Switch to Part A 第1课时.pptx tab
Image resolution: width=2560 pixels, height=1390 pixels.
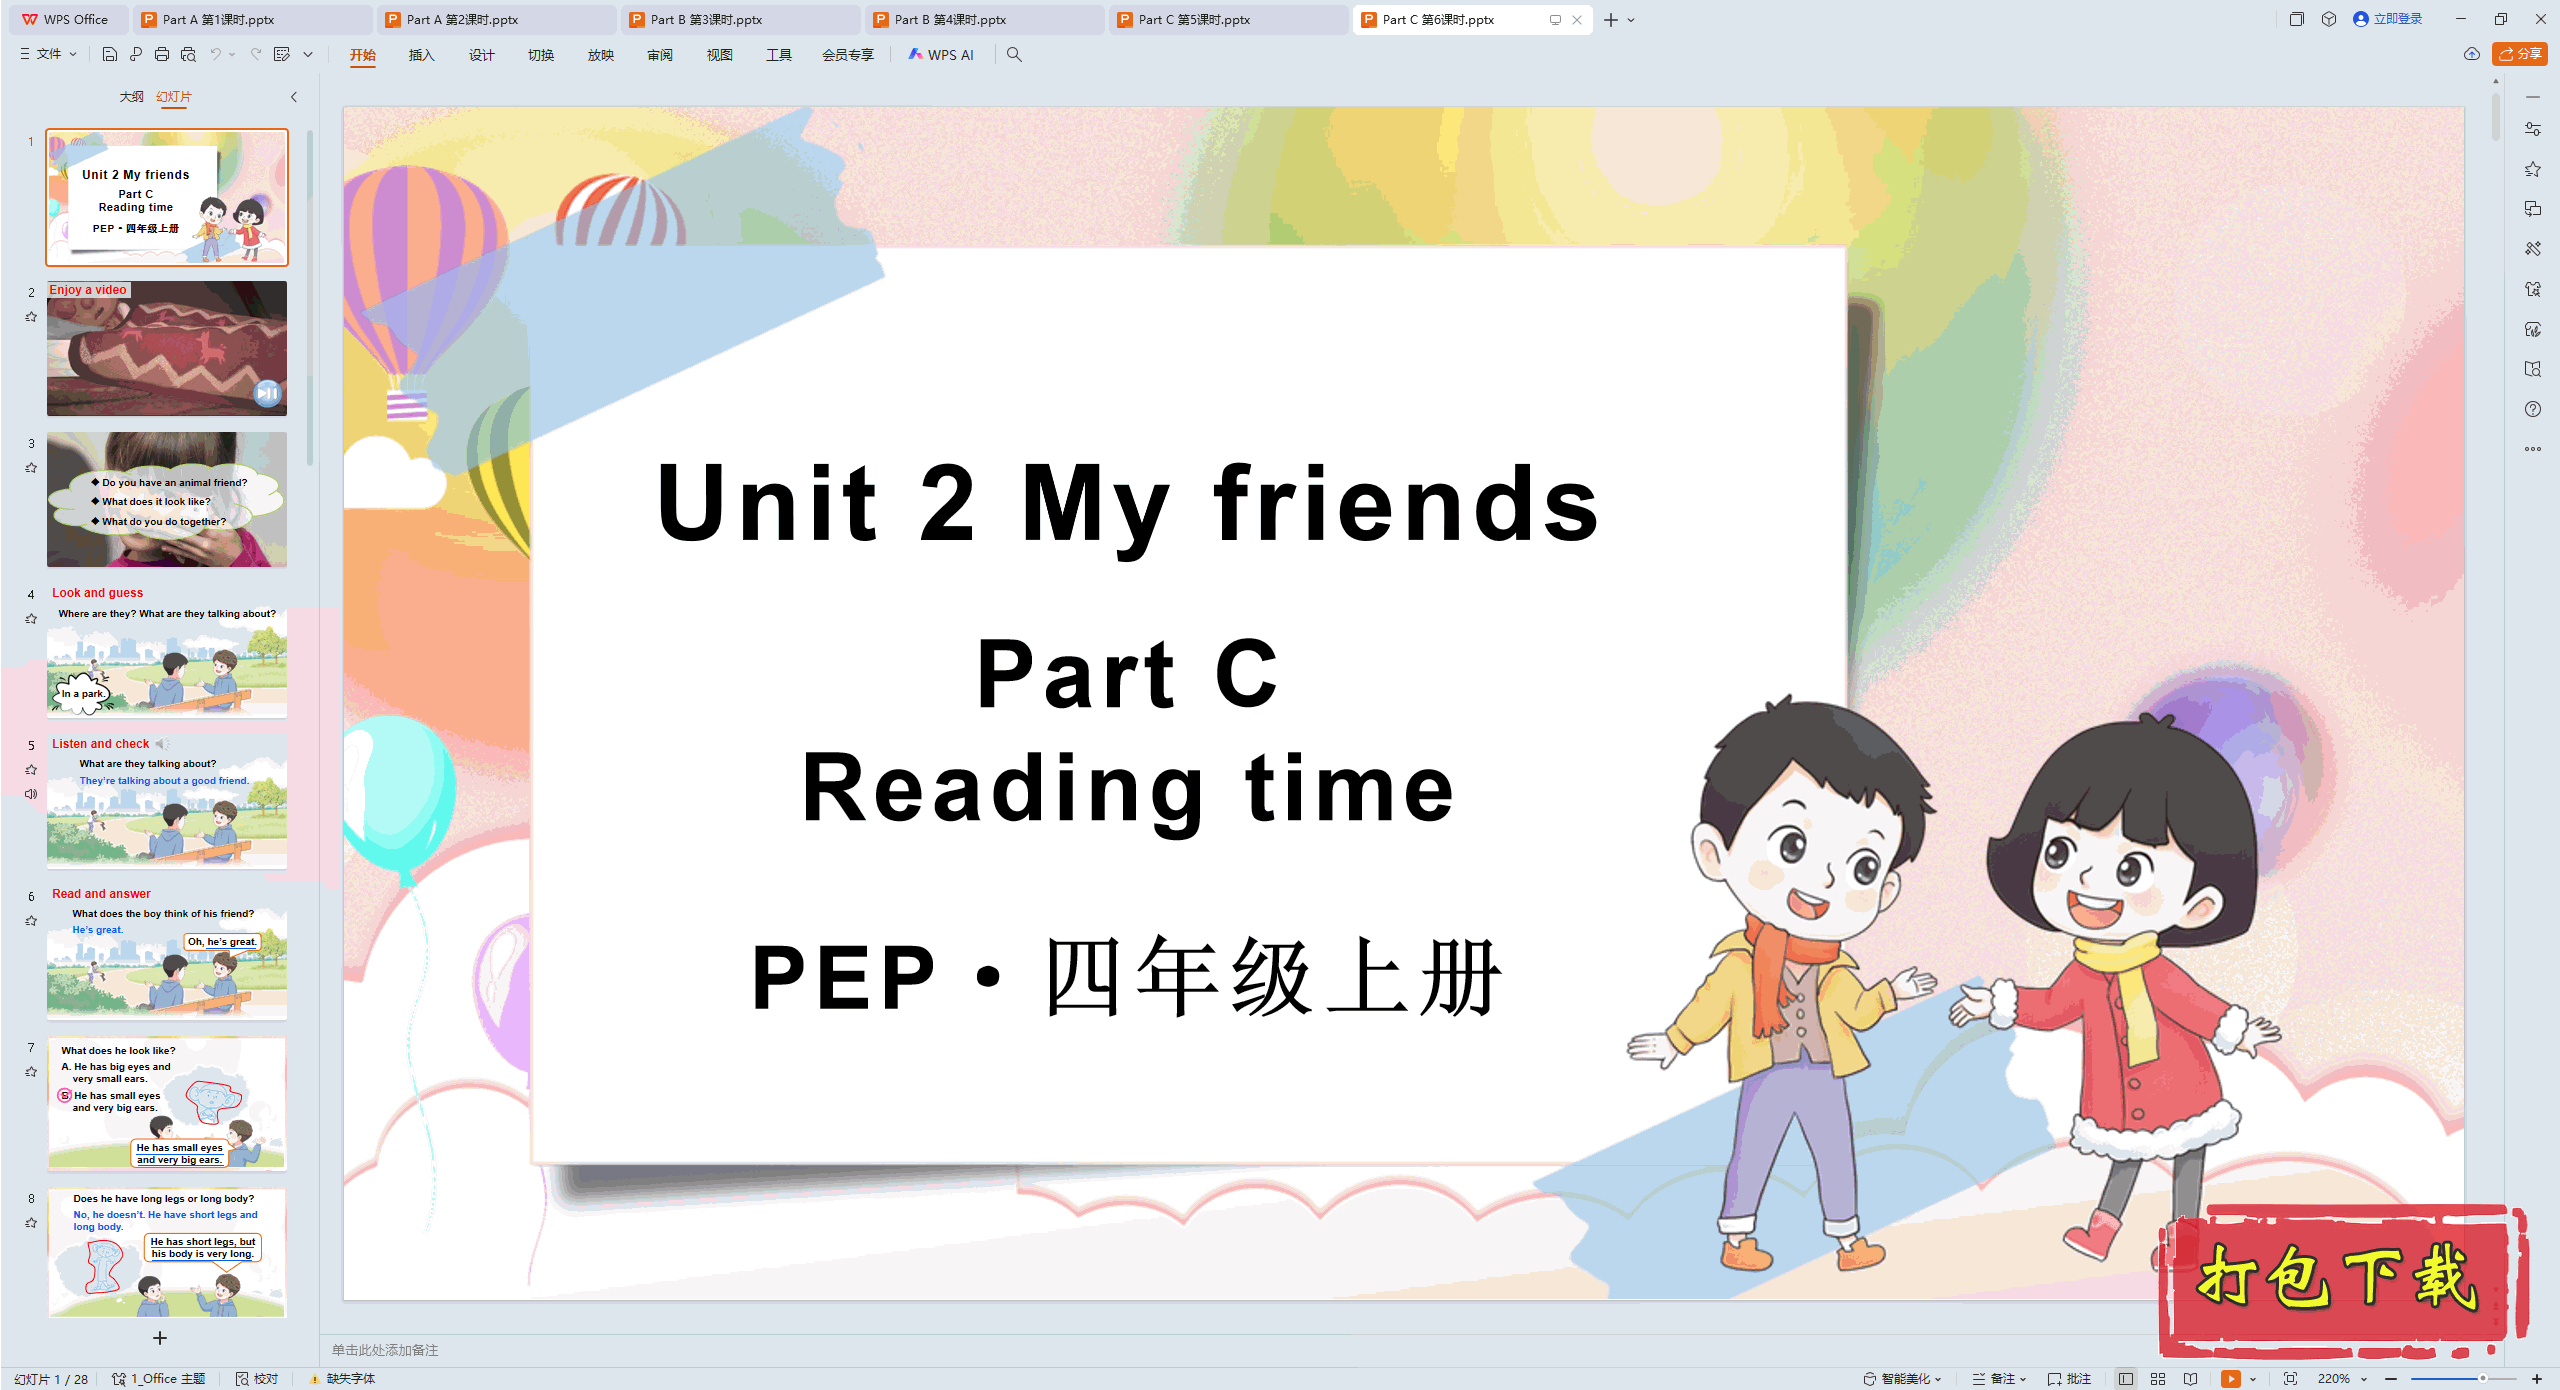(252, 19)
